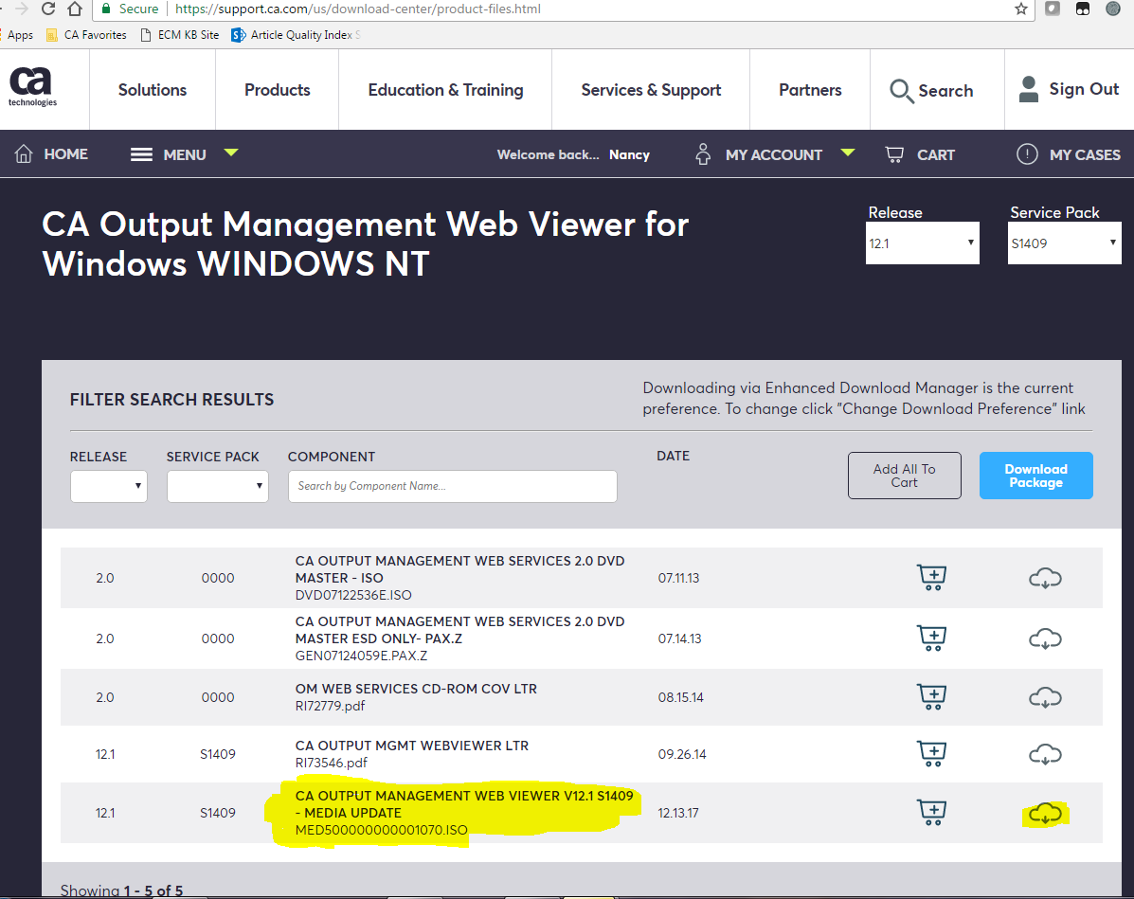Reload the page with browser refresh
This screenshot has width=1134, height=899.
pos(48,9)
